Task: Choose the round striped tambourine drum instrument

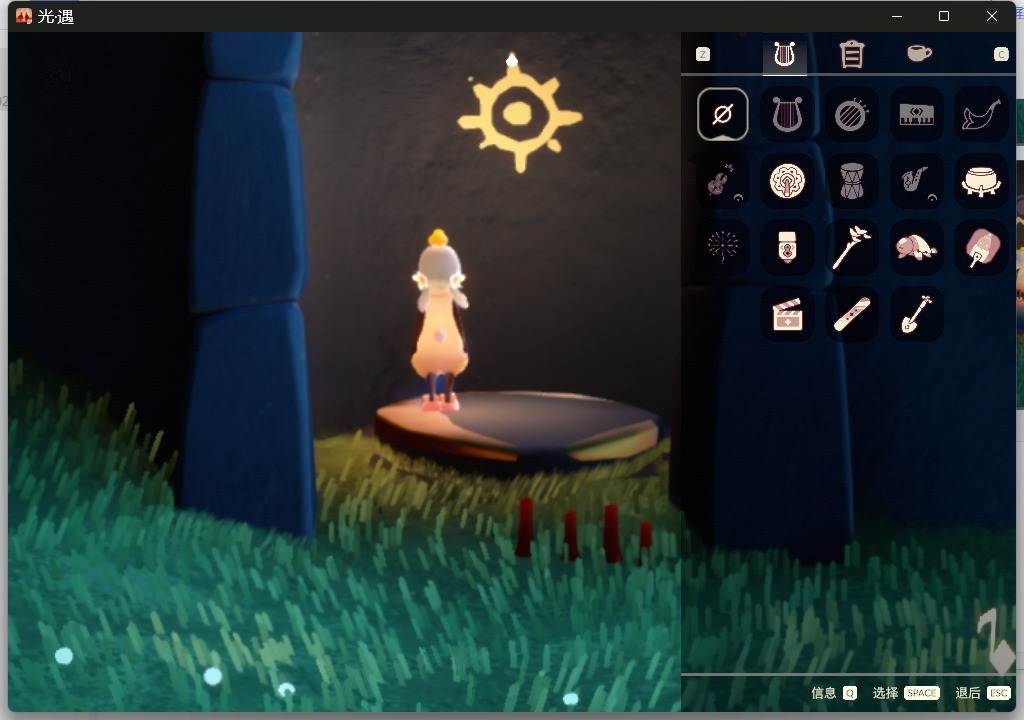Action: 852,114
